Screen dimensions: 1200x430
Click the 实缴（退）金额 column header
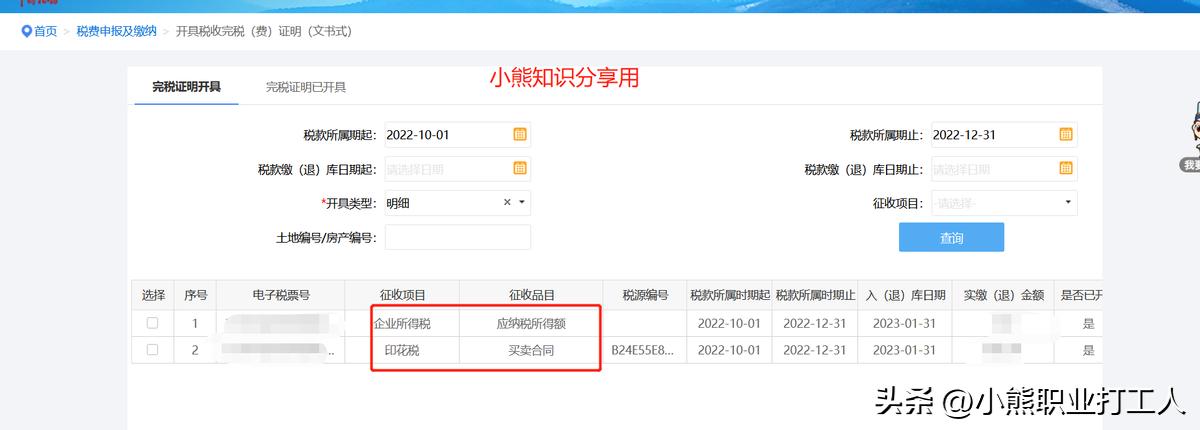1003,295
